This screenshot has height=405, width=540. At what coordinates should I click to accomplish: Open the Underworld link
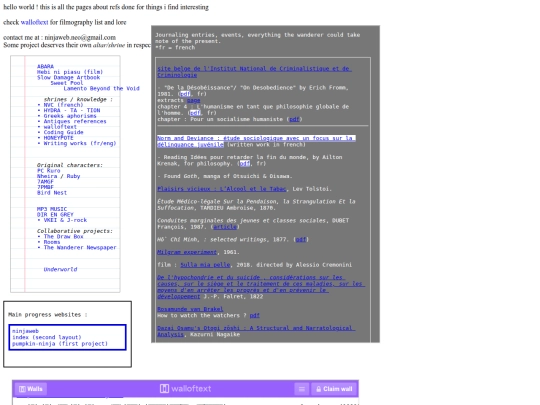pos(60,269)
